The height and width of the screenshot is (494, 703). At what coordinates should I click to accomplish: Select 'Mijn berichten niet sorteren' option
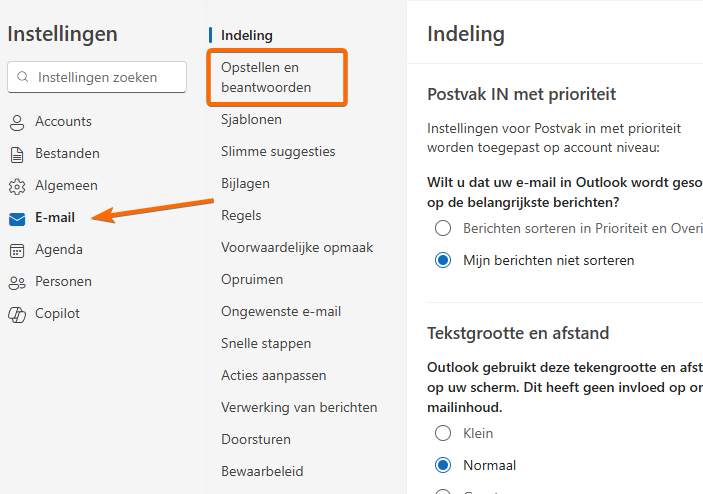tap(443, 260)
